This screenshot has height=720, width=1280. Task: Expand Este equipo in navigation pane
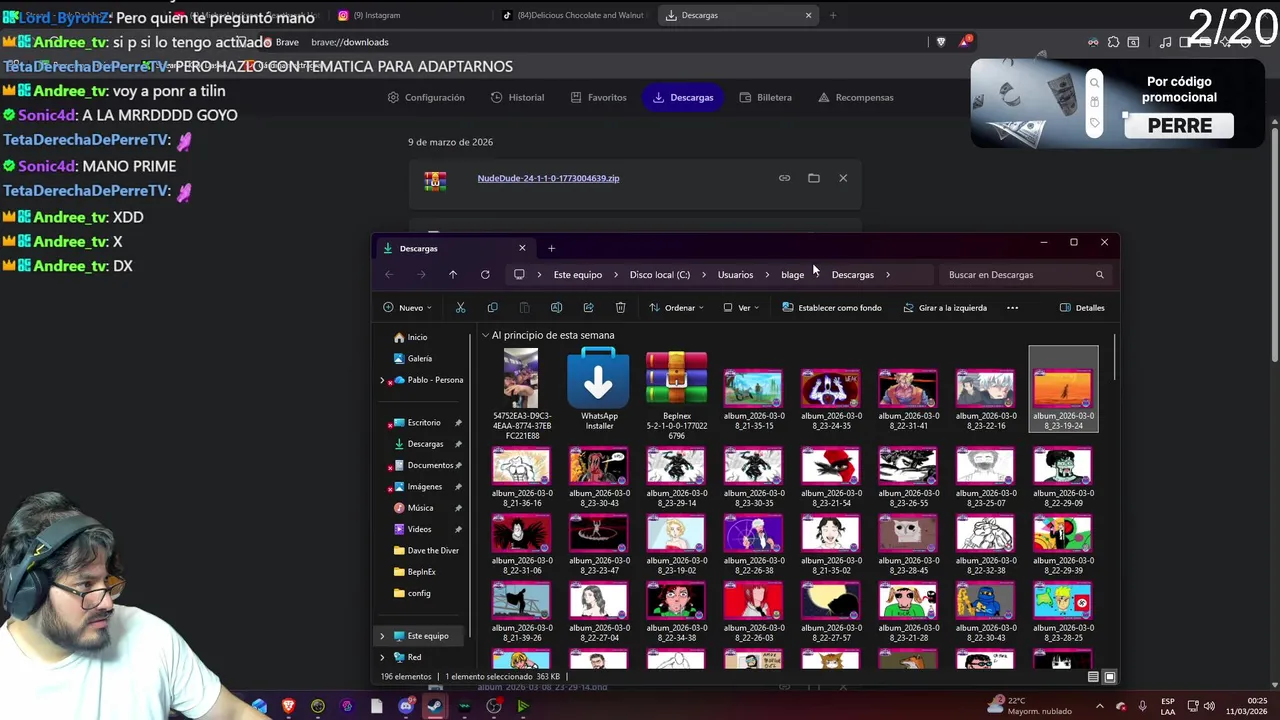pyautogui.click(x=382, y=636)
